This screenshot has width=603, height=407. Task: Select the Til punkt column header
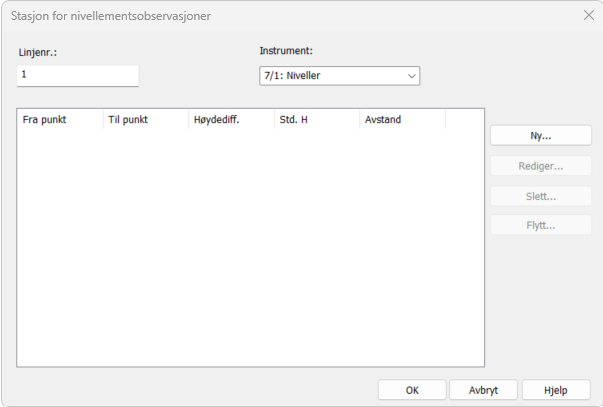point(144,120)
